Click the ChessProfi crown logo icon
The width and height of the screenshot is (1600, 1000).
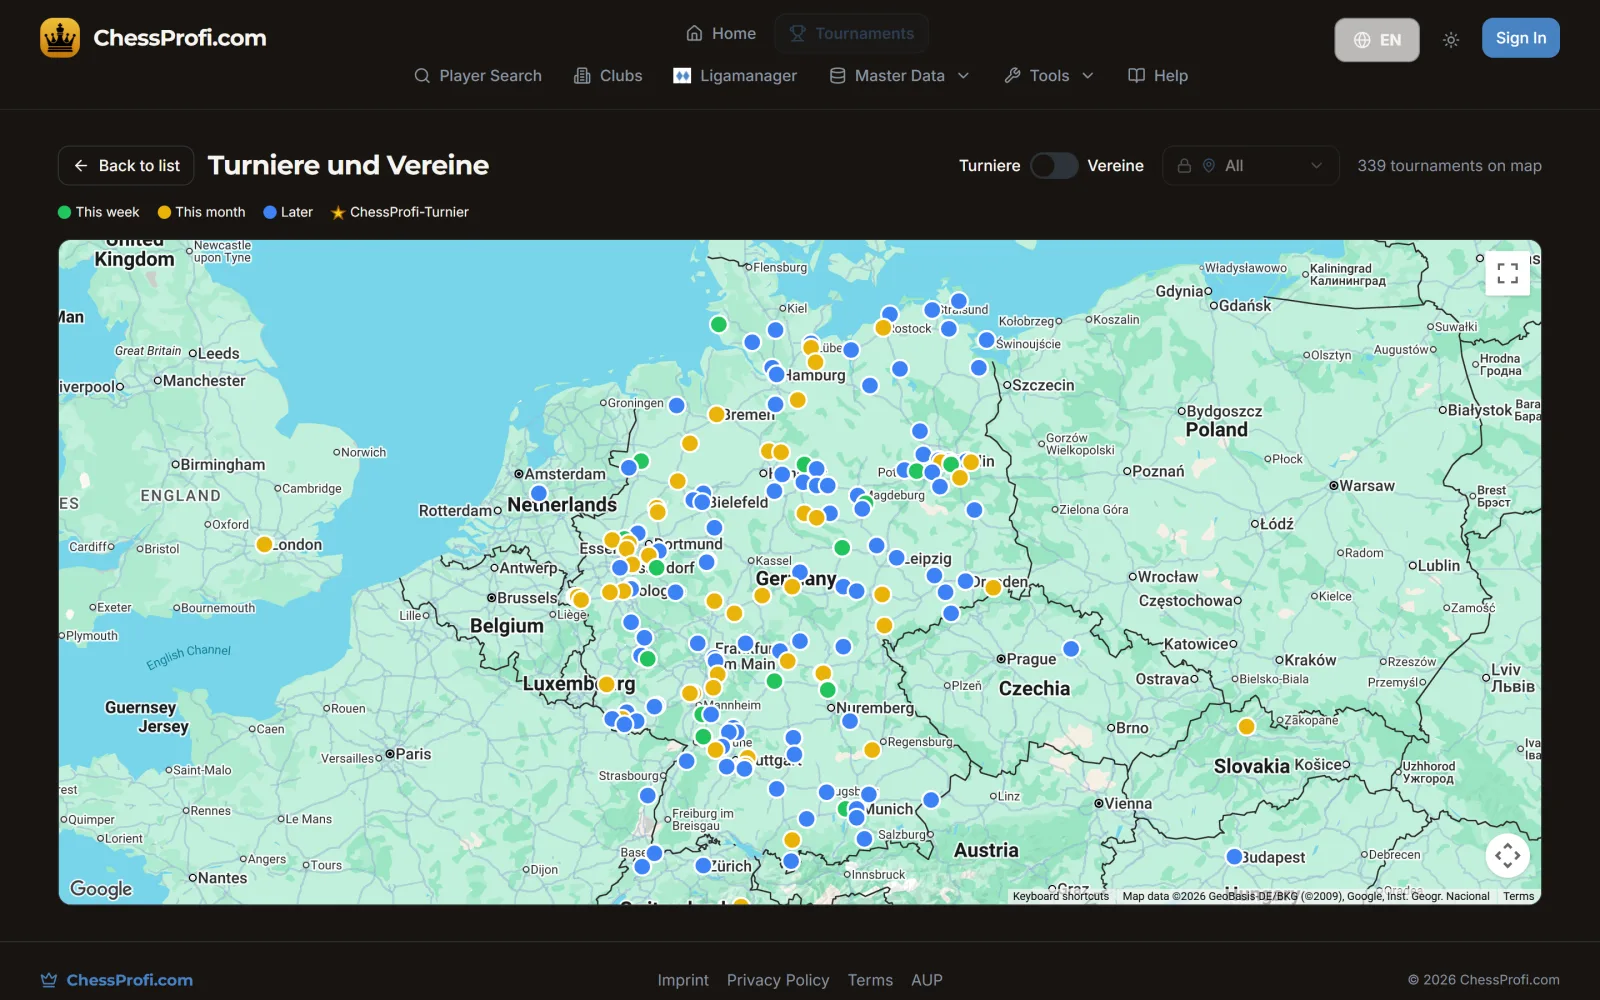point(60,38)
